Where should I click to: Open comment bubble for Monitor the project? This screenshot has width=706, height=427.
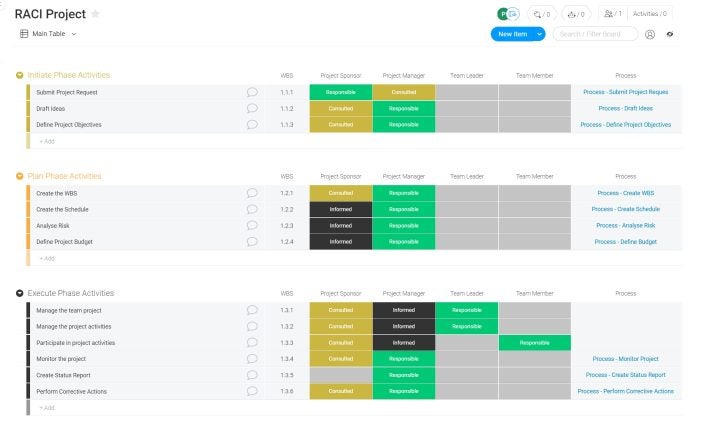coord(252,359)
